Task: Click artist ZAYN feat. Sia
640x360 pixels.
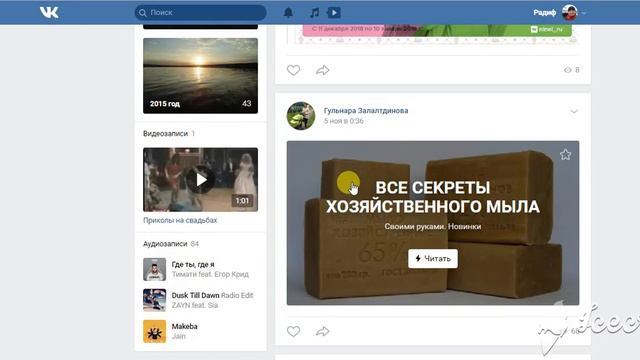Action: [195, 305]
